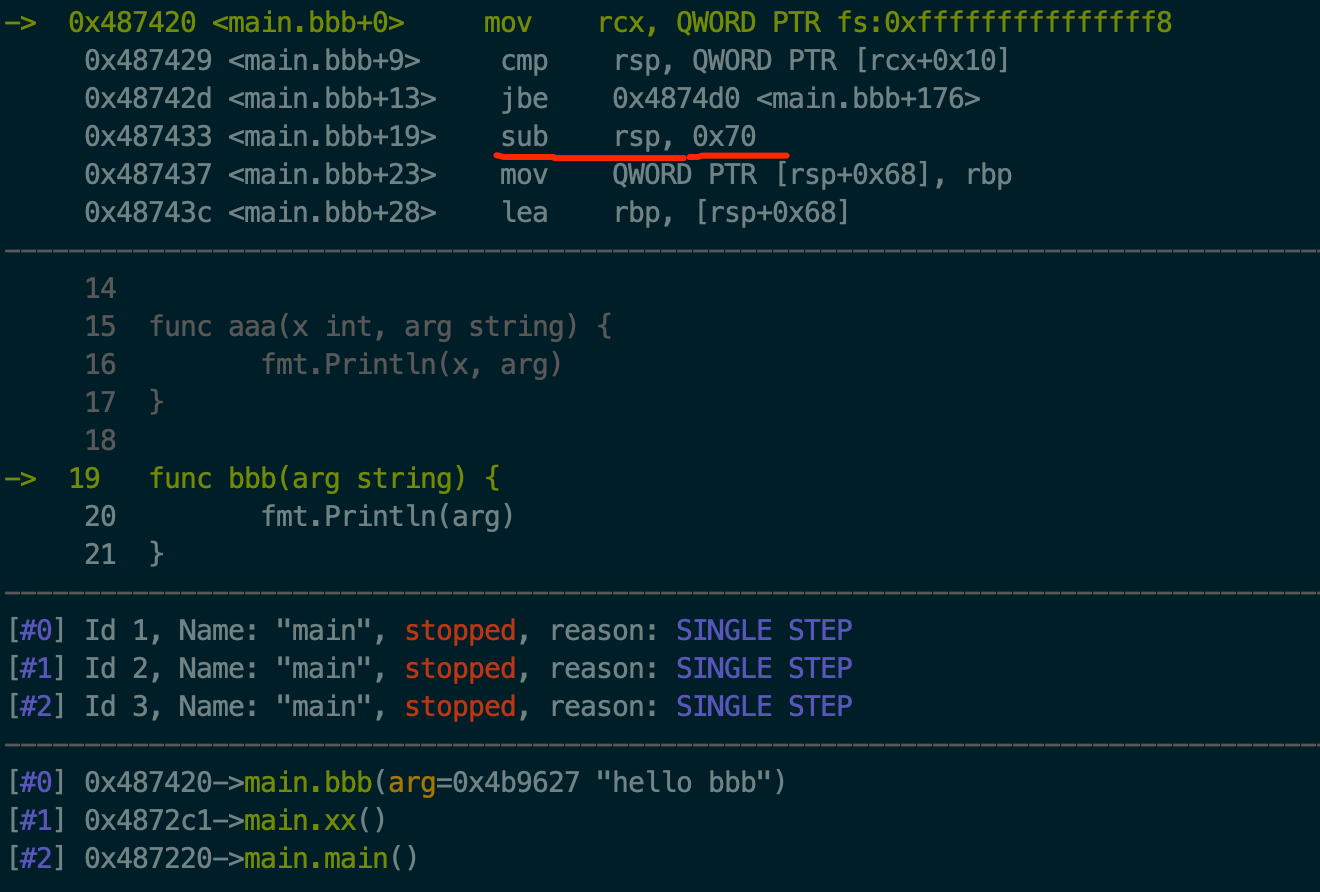Click the underlined 0x70 operand
This screenshot has height=892, width=1320.
pos(724,136)
